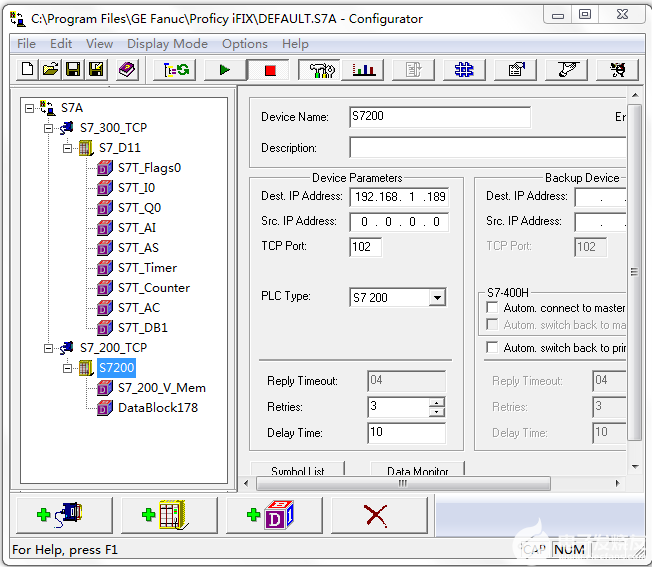
Task: Click the blue grid toolbar icon
Action: click(464, 69)
